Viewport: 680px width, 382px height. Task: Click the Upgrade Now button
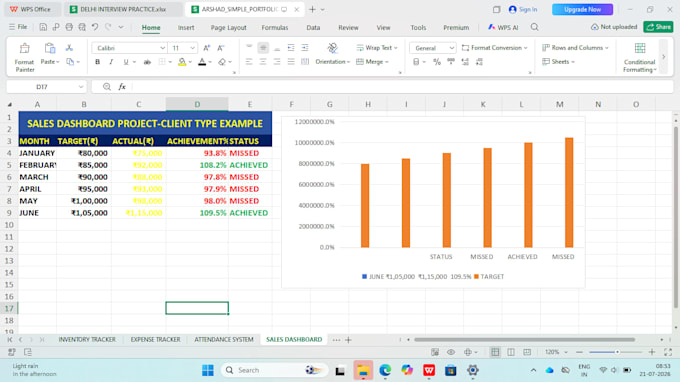(x=582, y=9)
